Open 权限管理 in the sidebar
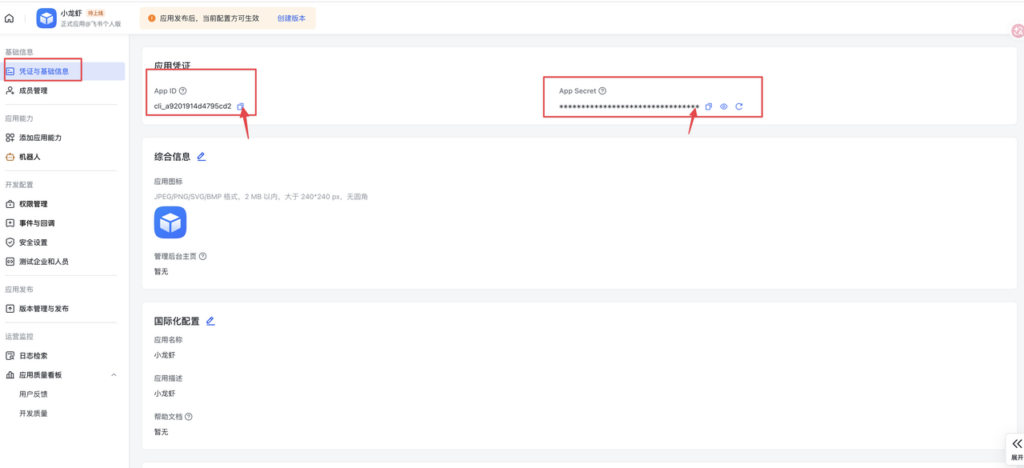Image resolution: width=1024 pixels, height=468 pixels. pyautogui.click(x=33, y=204)
